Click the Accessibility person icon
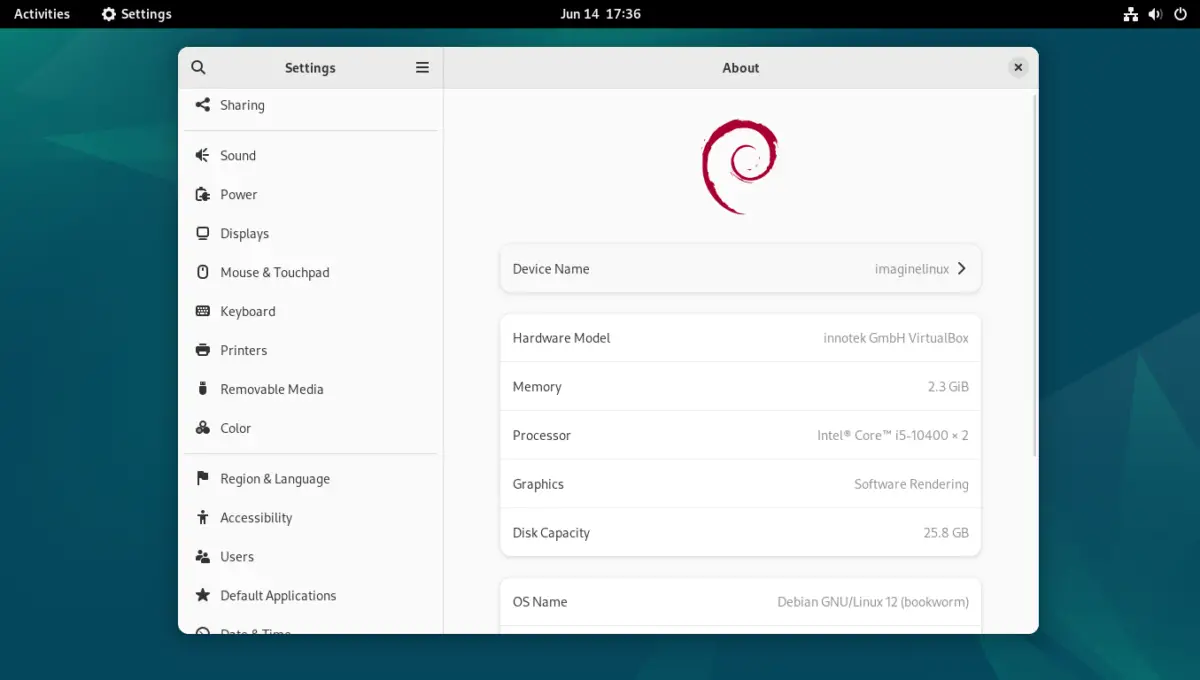The image size is (1200, 680). coord(202,517)
